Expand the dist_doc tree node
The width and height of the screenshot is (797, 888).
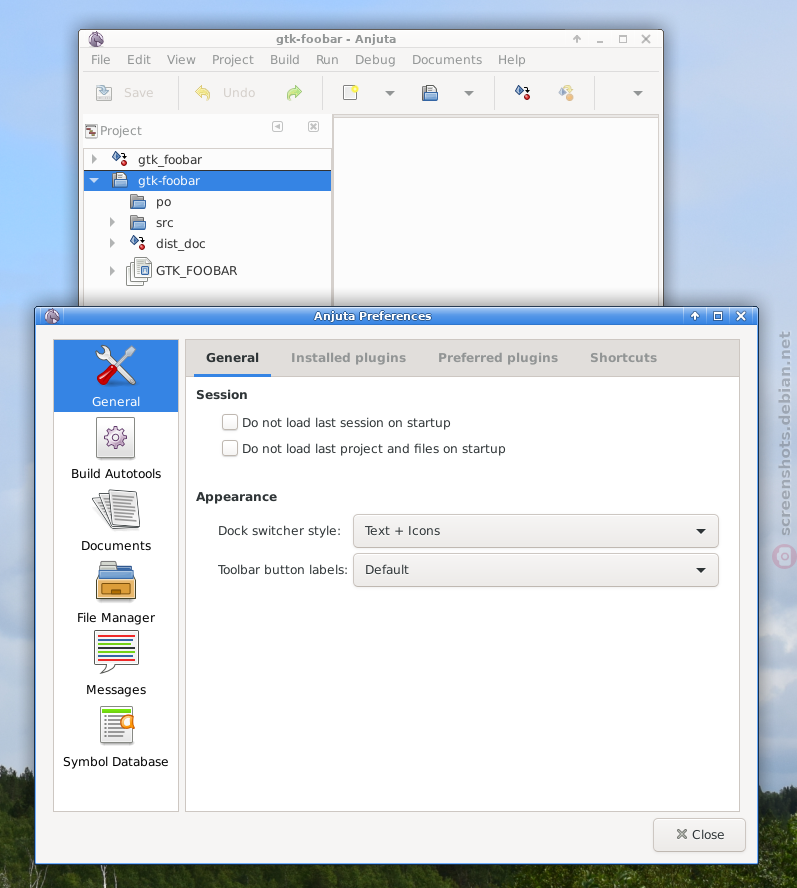pyautogui.click(x=112, y=243)
